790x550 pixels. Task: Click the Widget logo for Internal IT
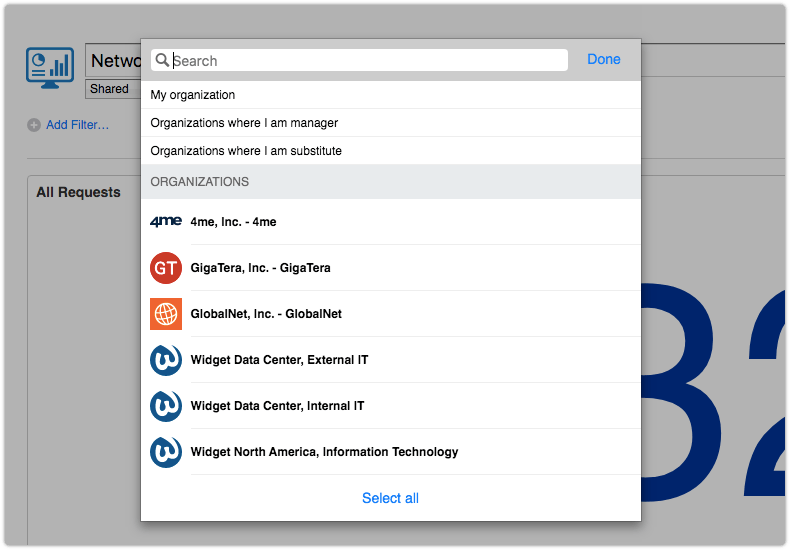pos(166,406)
